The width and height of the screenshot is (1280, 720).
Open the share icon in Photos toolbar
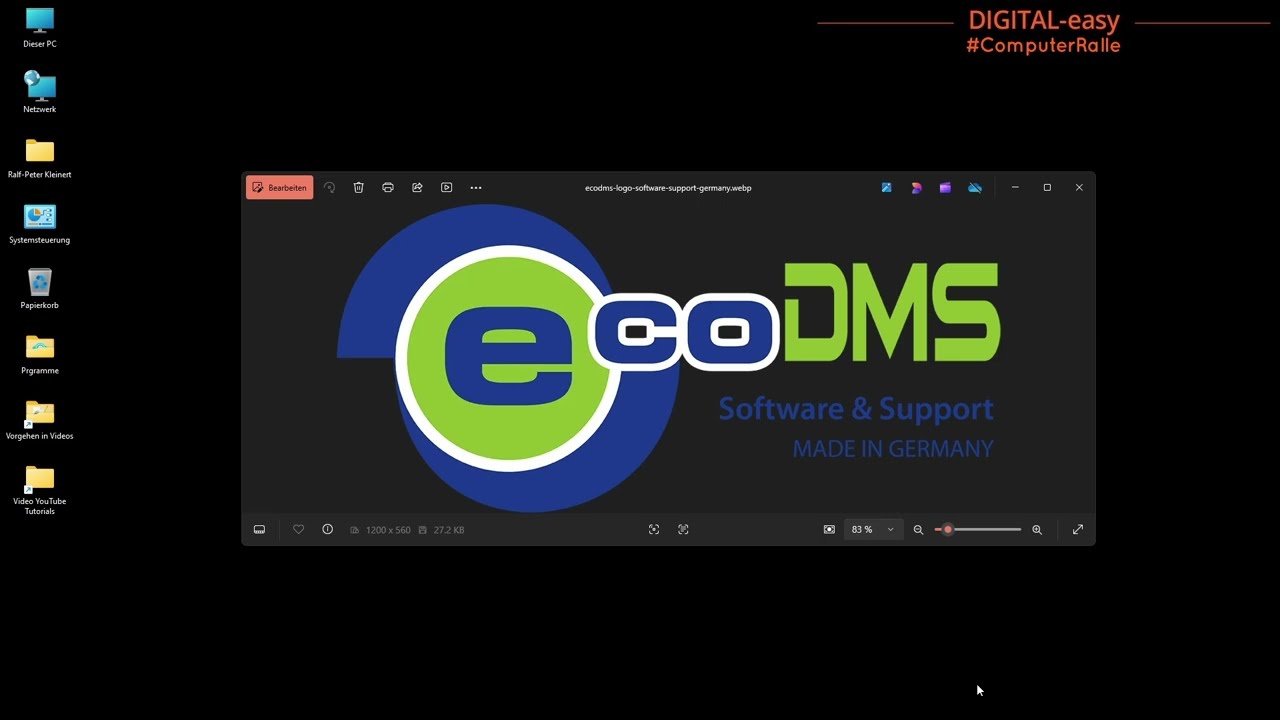(417, 188)
